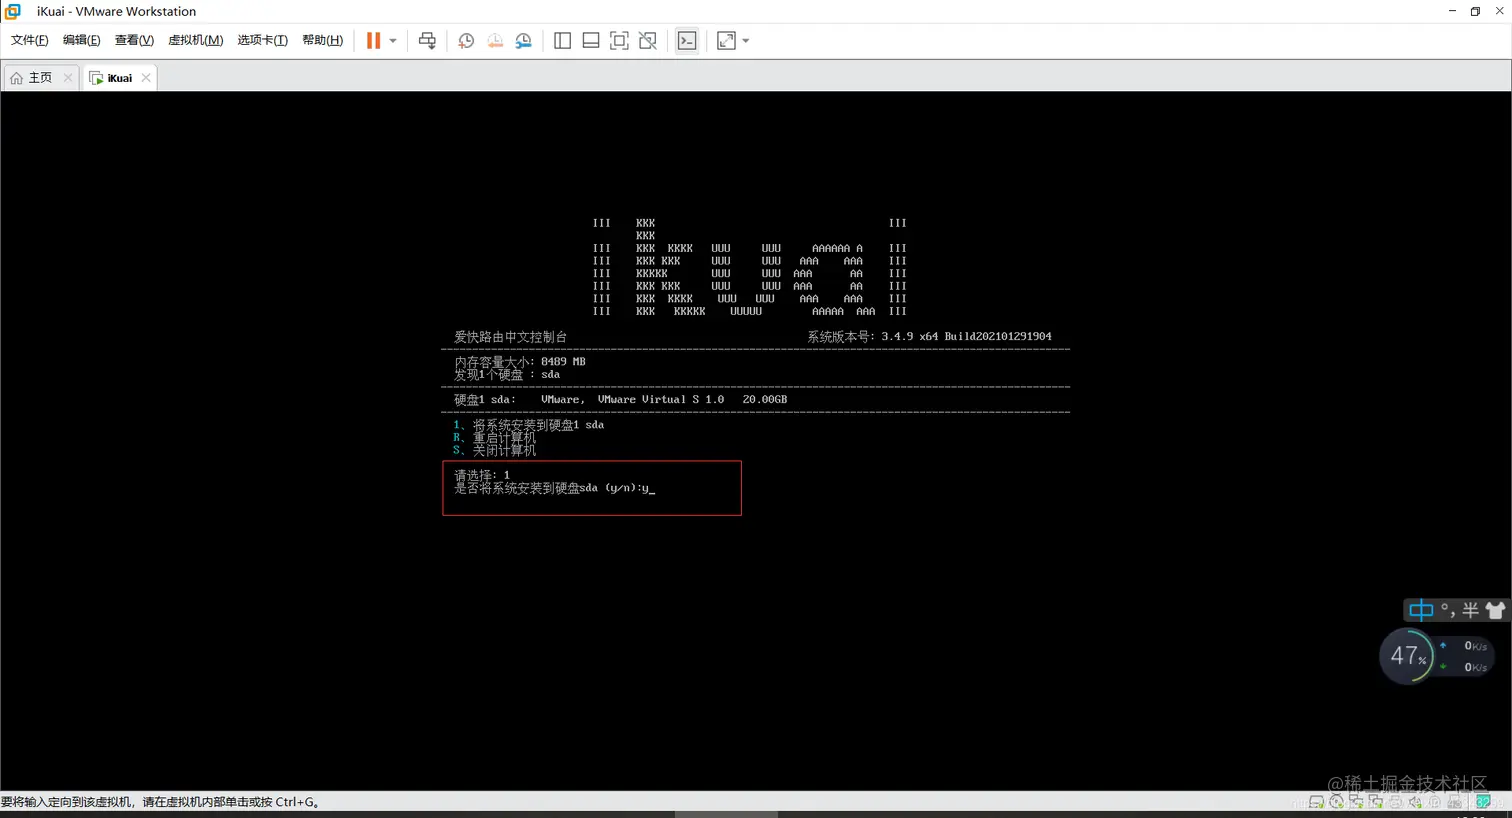
Task: Click the console option S 关闭计算机
Action: click(494, 451)
